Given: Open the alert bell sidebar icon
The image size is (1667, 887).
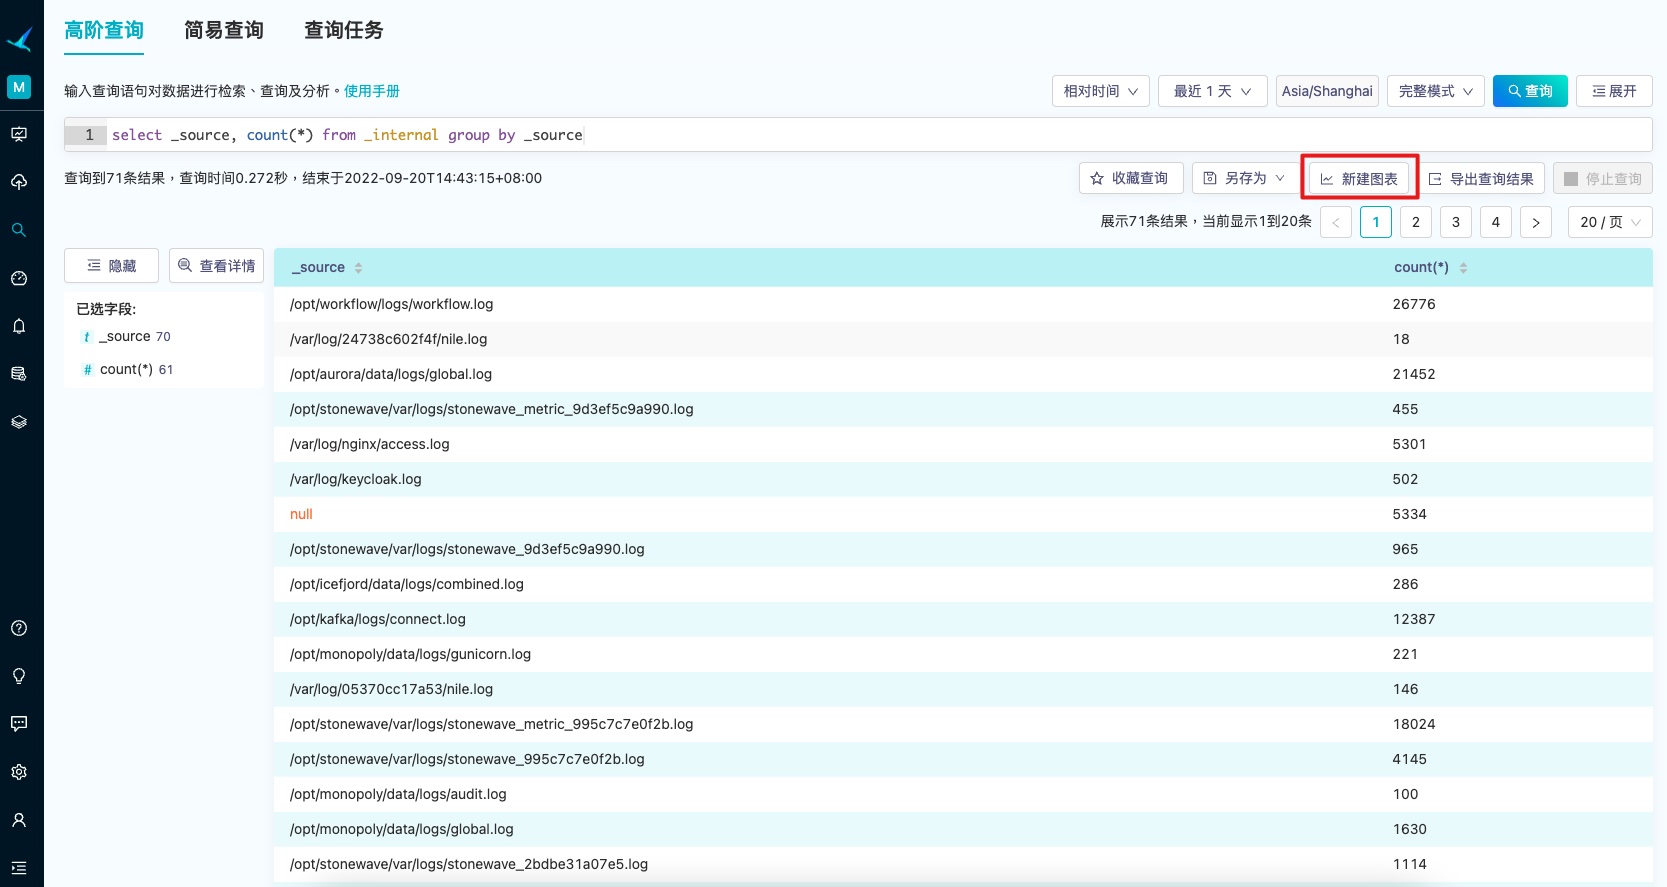Looking at the screenshot, I should (x=19, y=326).
